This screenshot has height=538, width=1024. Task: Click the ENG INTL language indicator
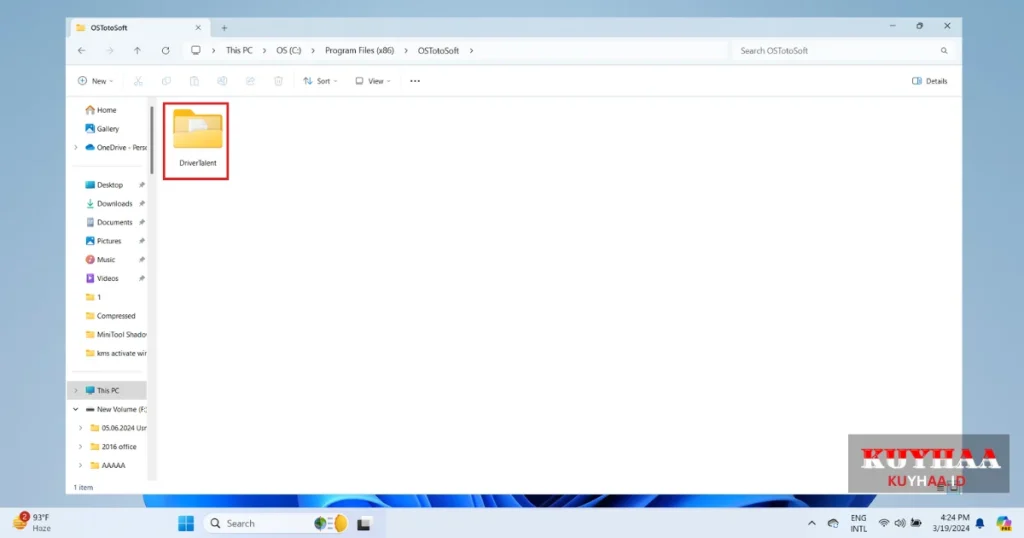point(859,523)
